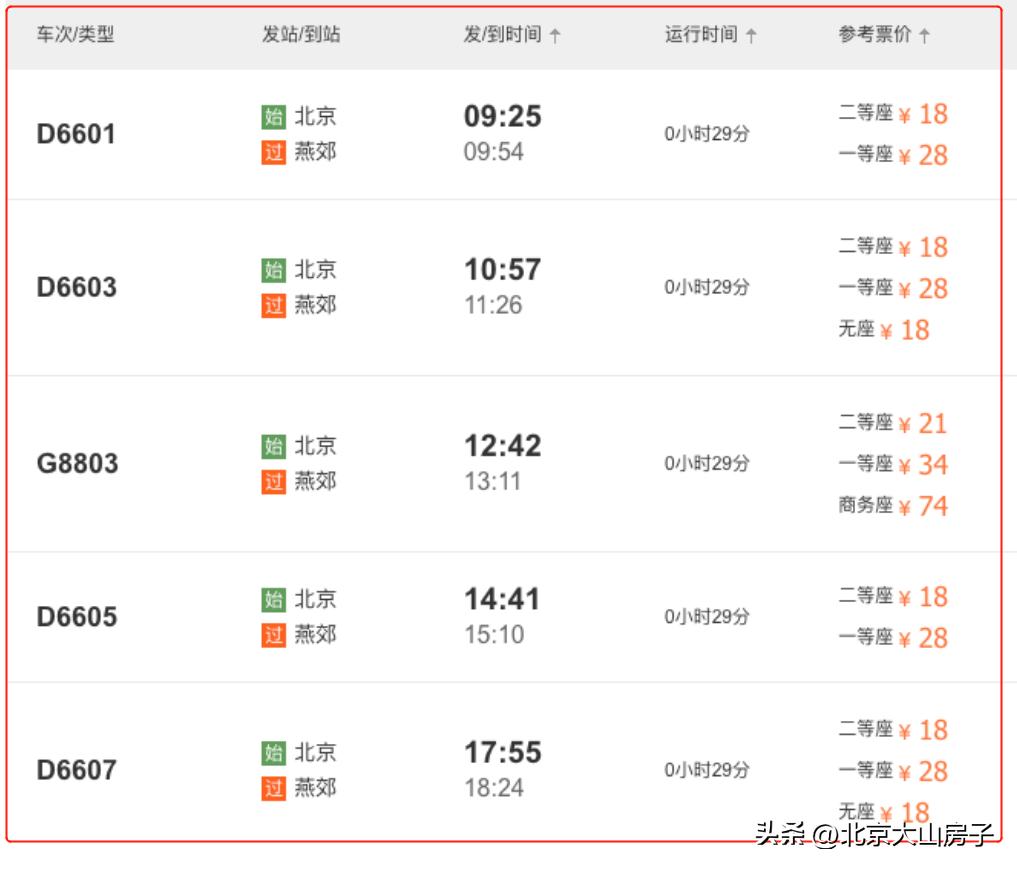
Task: Click the 一等座 ¥28 price for D6605
Action: tap(893, 638)
